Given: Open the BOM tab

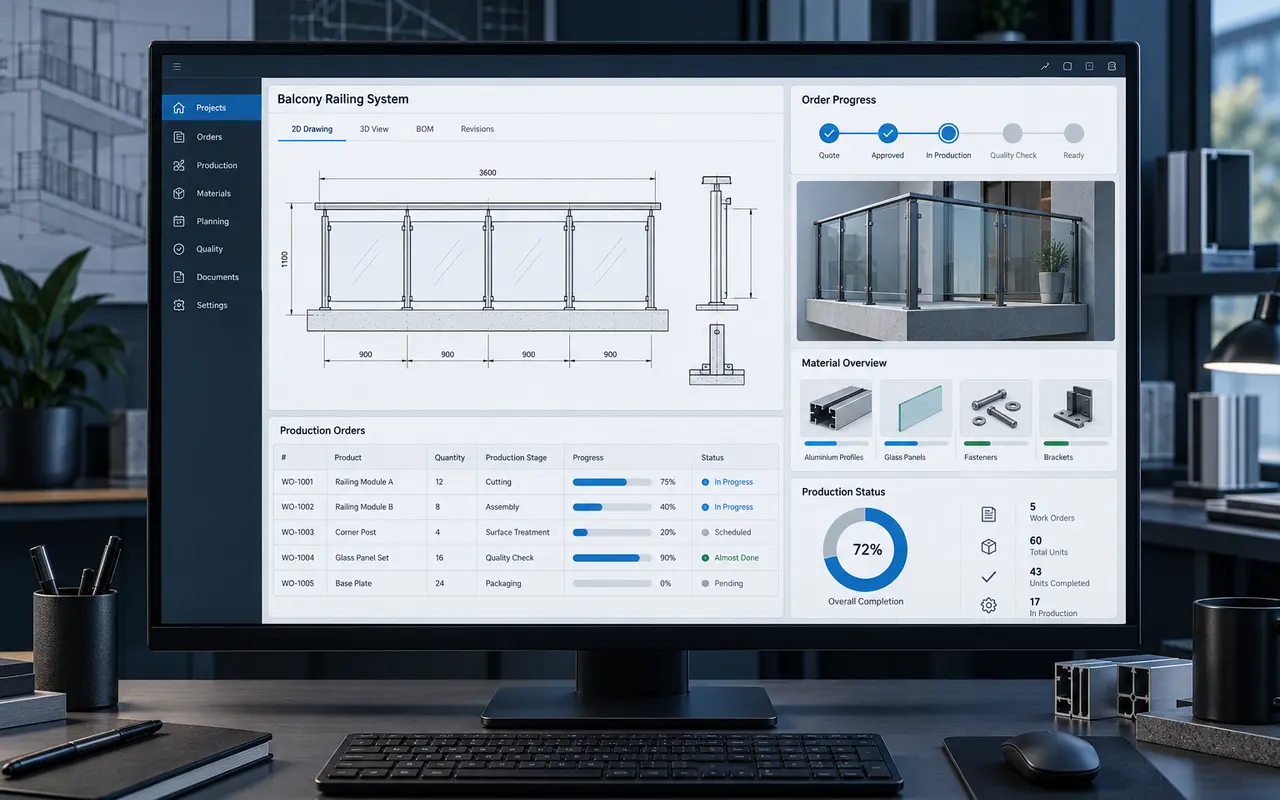Looking at the screenshot, I should [x=425, y=129].
